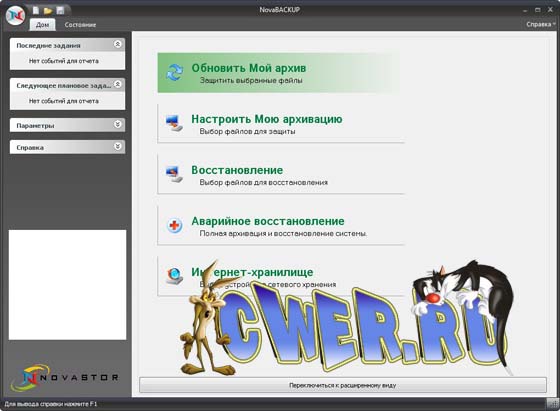Click the refresh arrows icon beside Обновить Мой архив

[x=175, y=72]
